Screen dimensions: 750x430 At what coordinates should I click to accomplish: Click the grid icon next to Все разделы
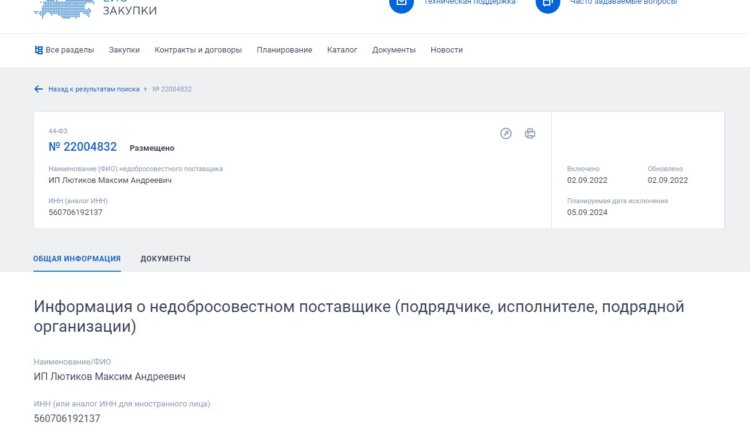pyautogui.click(x=38, y=50)
